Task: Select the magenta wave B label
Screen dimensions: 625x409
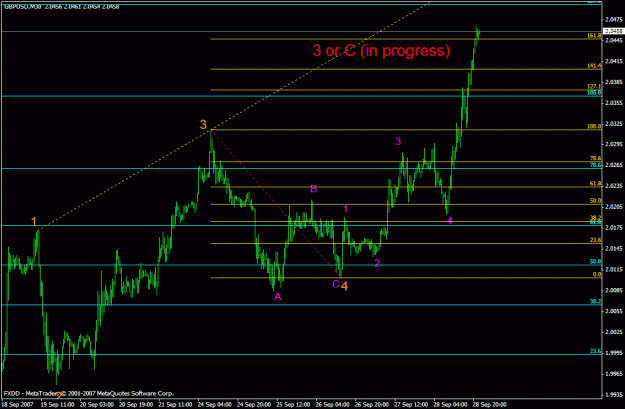Action: (x=313, y=189)
